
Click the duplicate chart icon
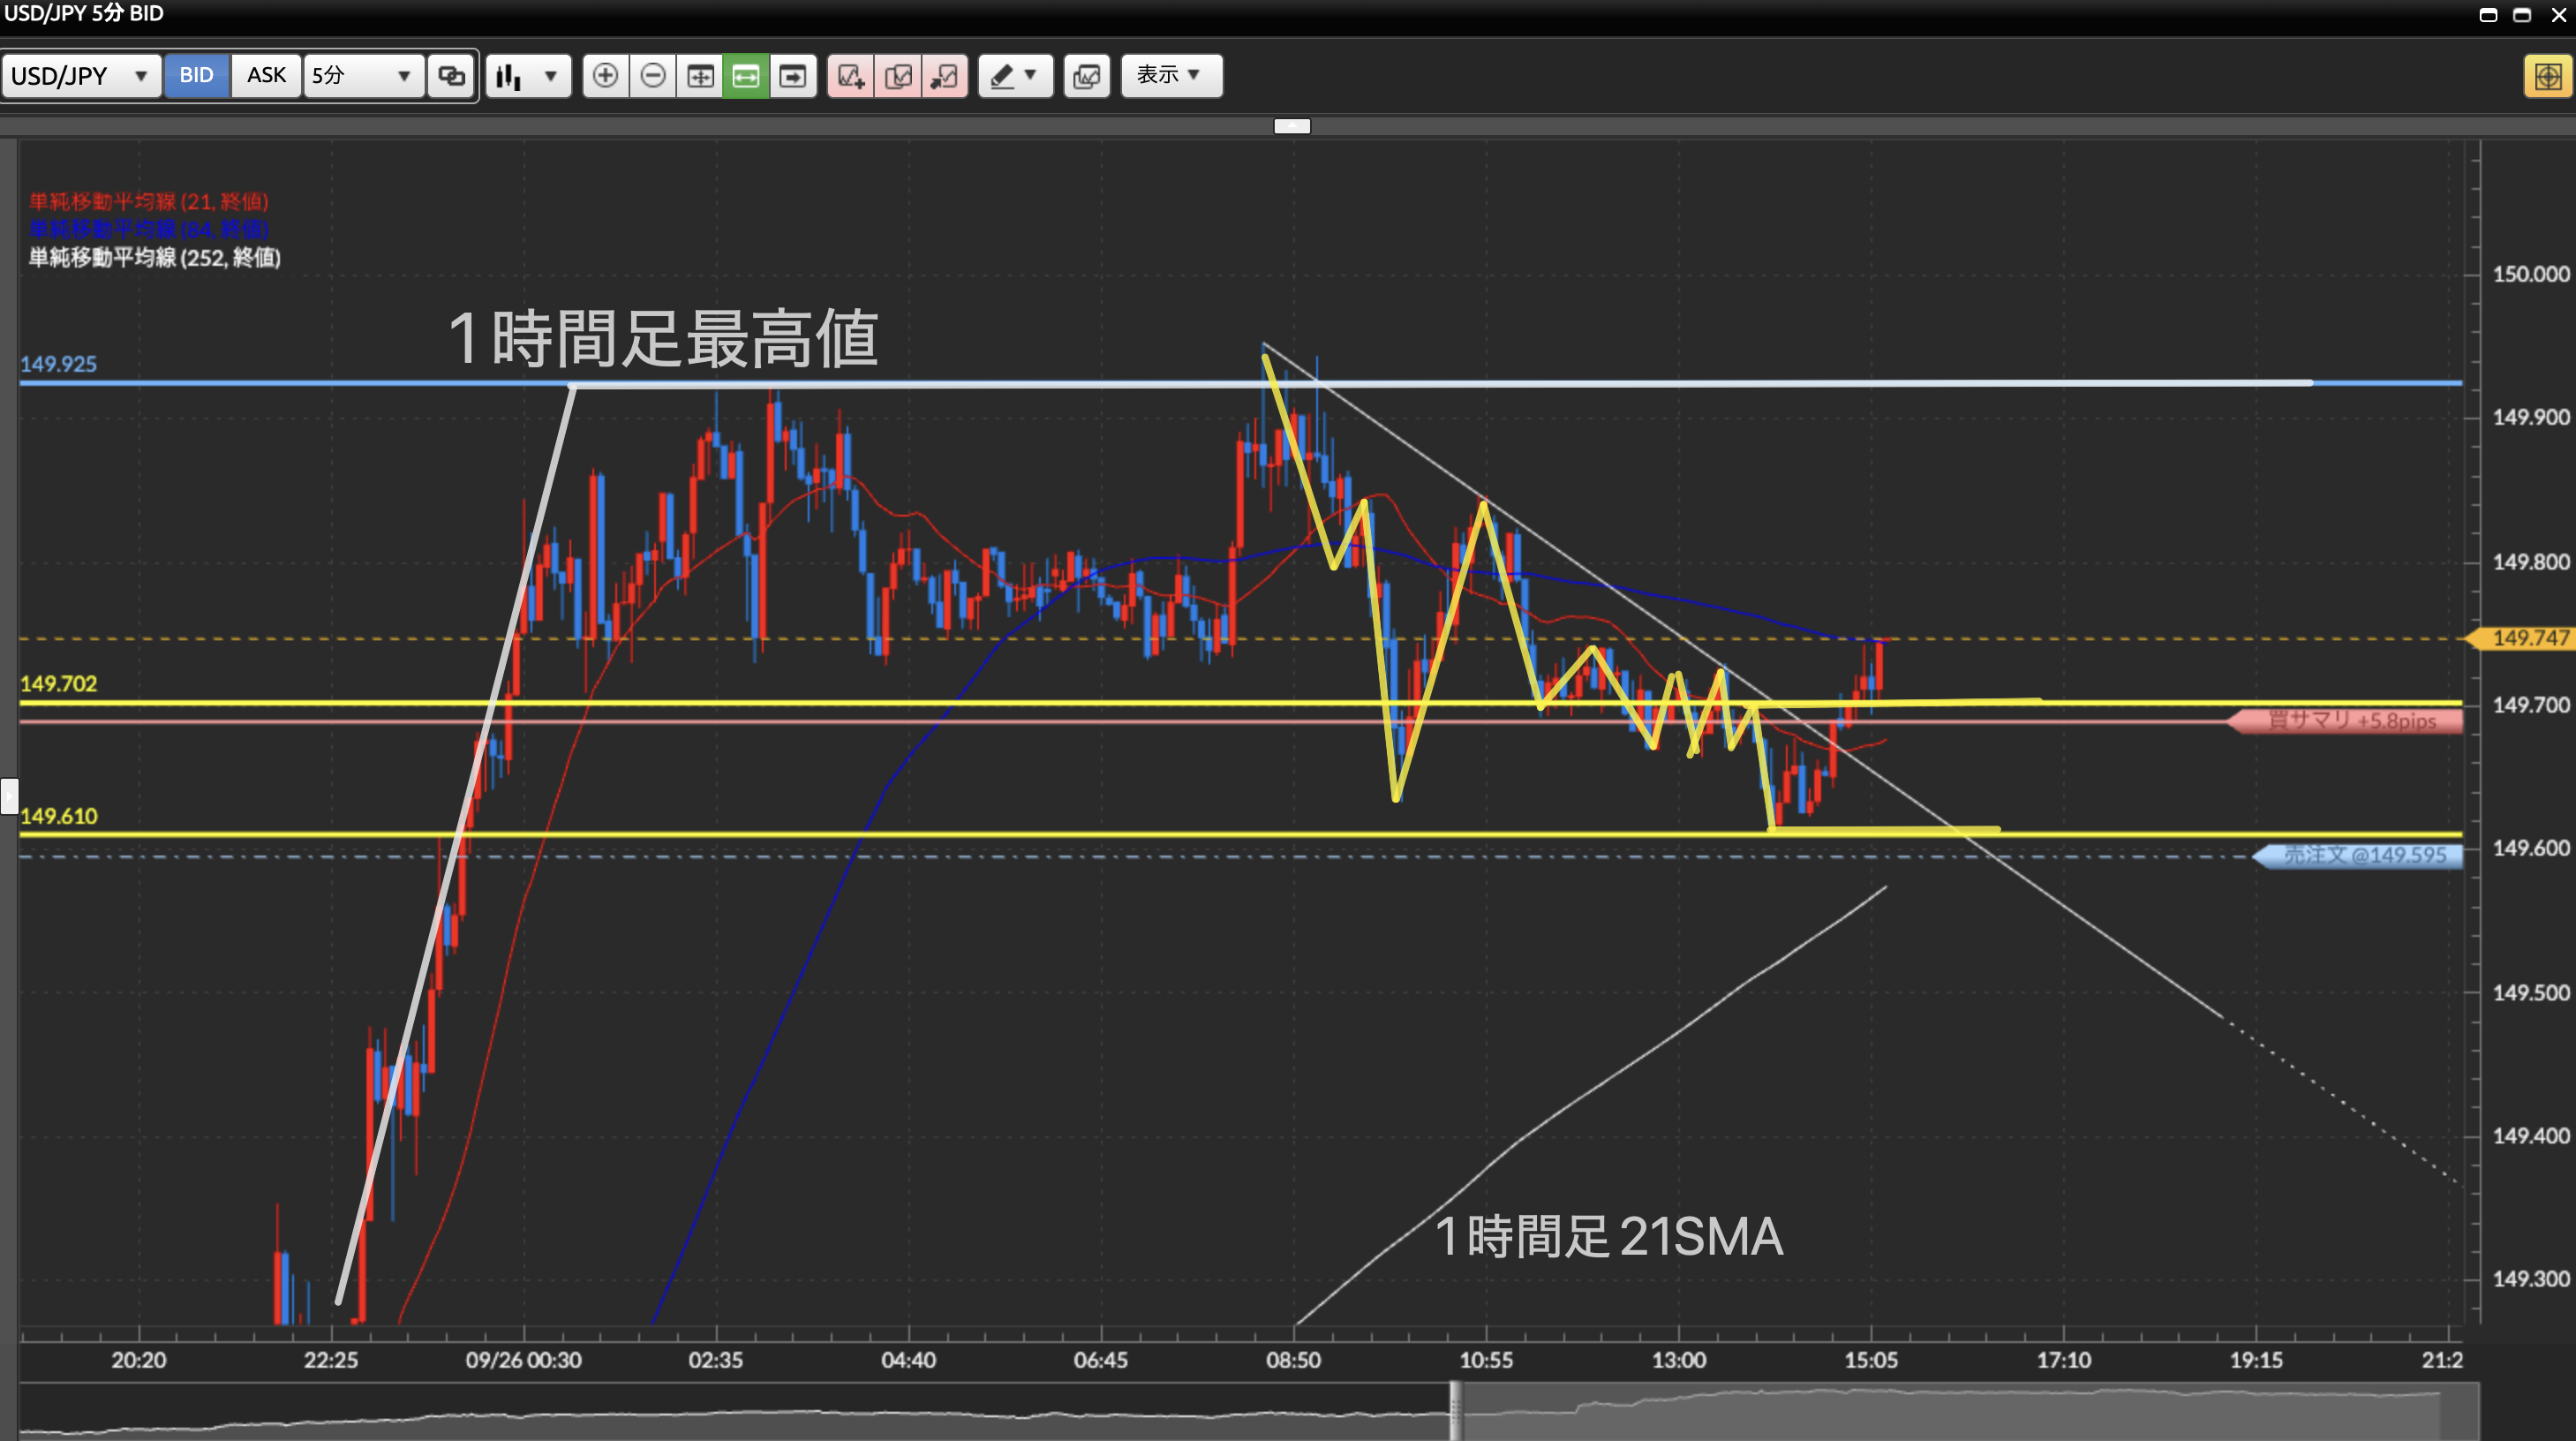pyautogui.click(x=898, y=76)
